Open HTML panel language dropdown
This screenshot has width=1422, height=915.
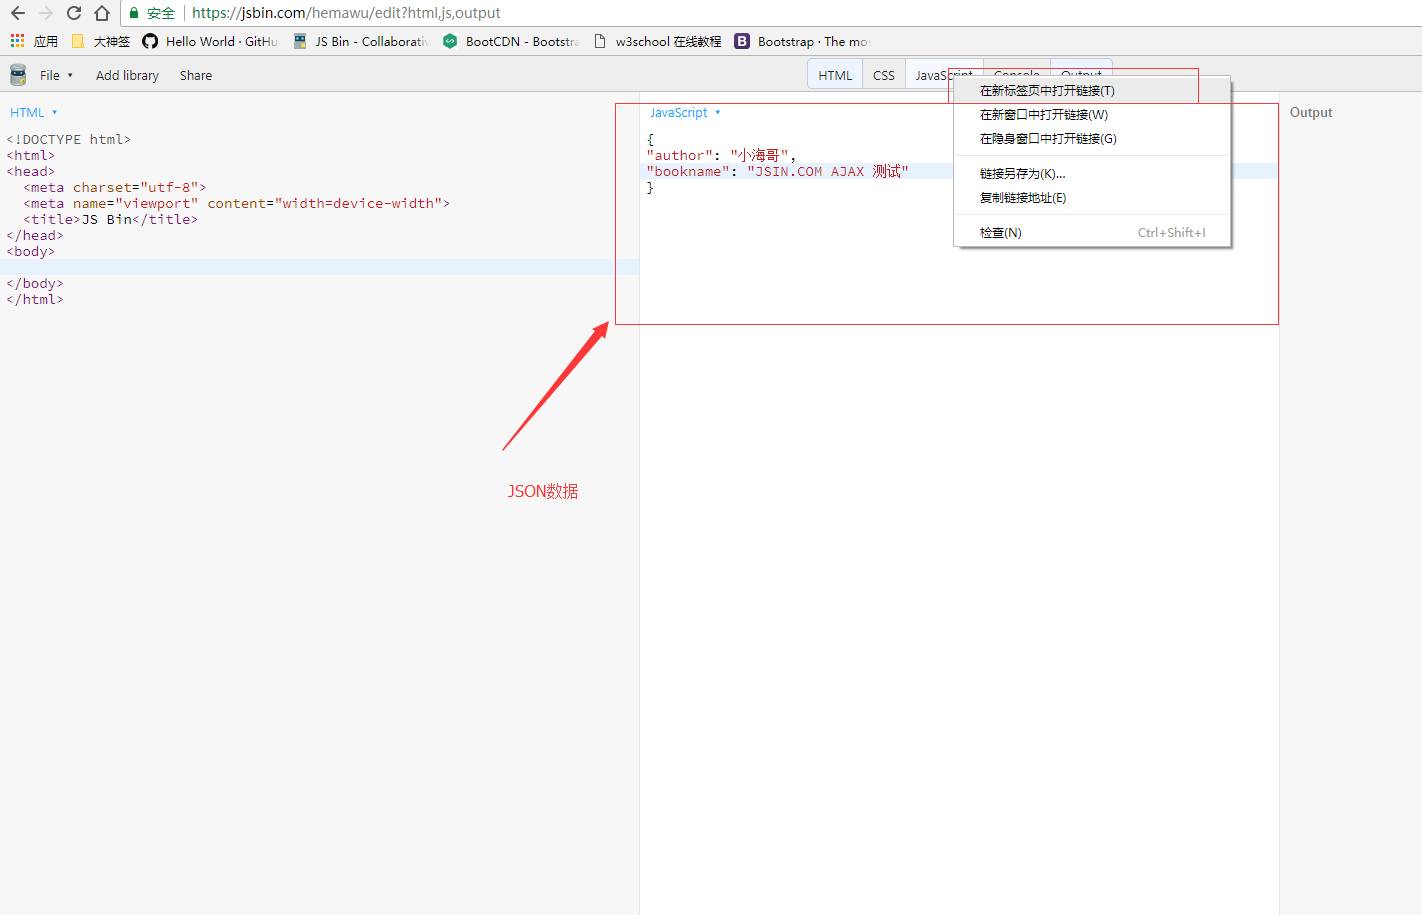[33, 112]
